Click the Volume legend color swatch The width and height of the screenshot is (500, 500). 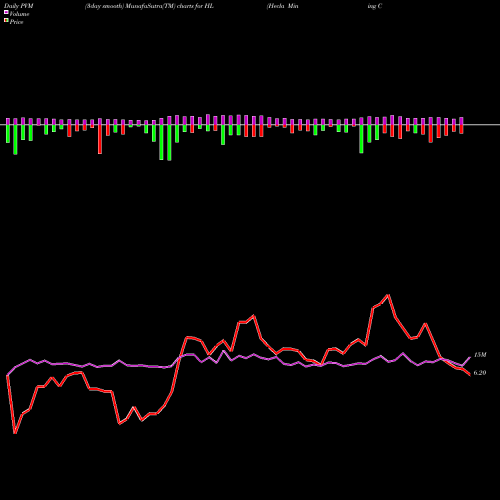coord(6,13)
